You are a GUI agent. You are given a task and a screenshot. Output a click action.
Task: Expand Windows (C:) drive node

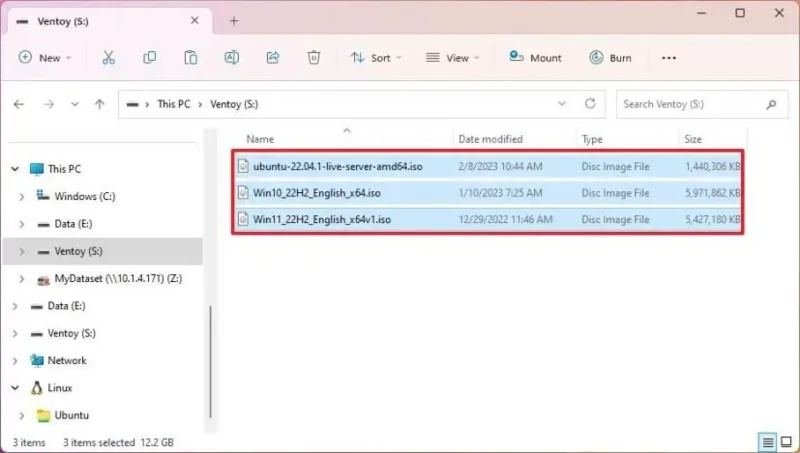(21, 196)
